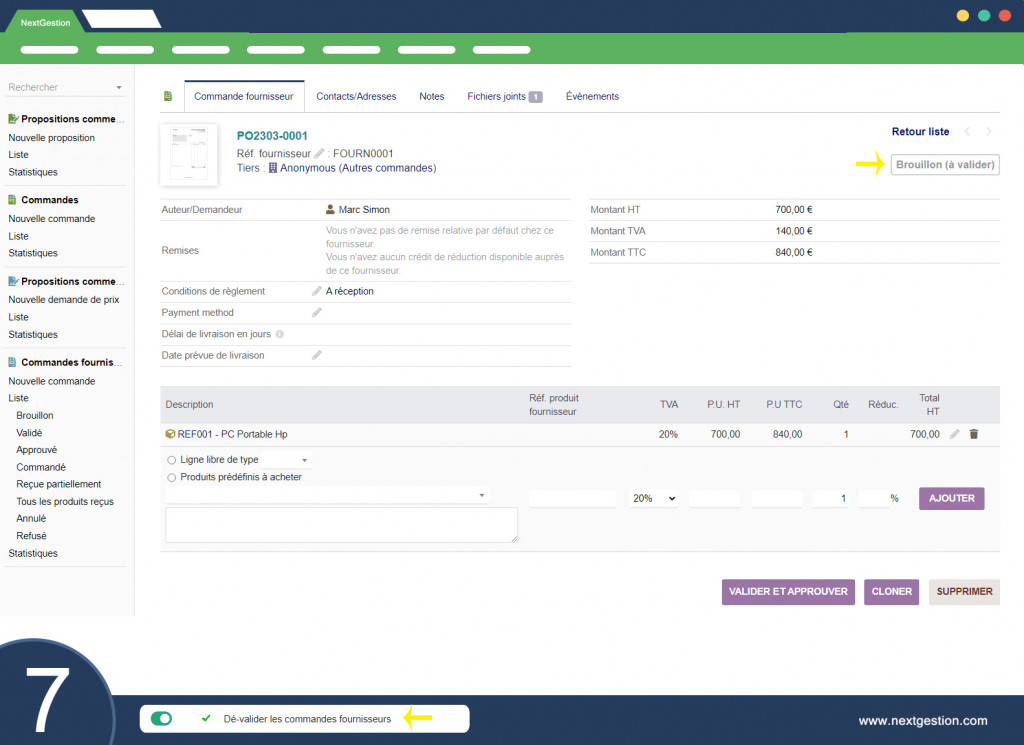This screenshot has width=1024, height=745.
Task: Select the Ligne libre de type radio
Action: tap(172, 460)
